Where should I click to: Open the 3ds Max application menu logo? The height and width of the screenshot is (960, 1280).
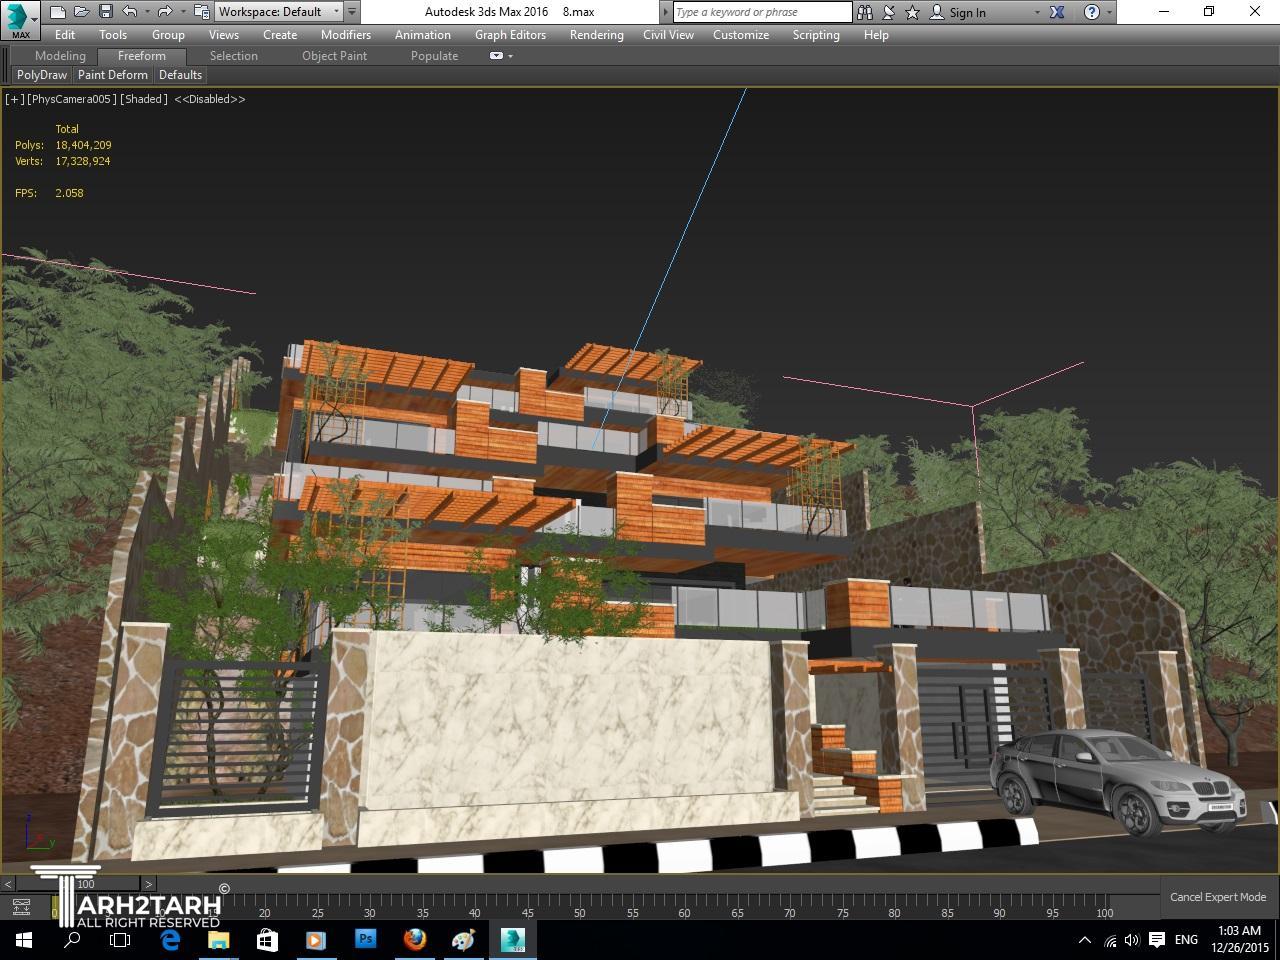(x=19, y=18)
